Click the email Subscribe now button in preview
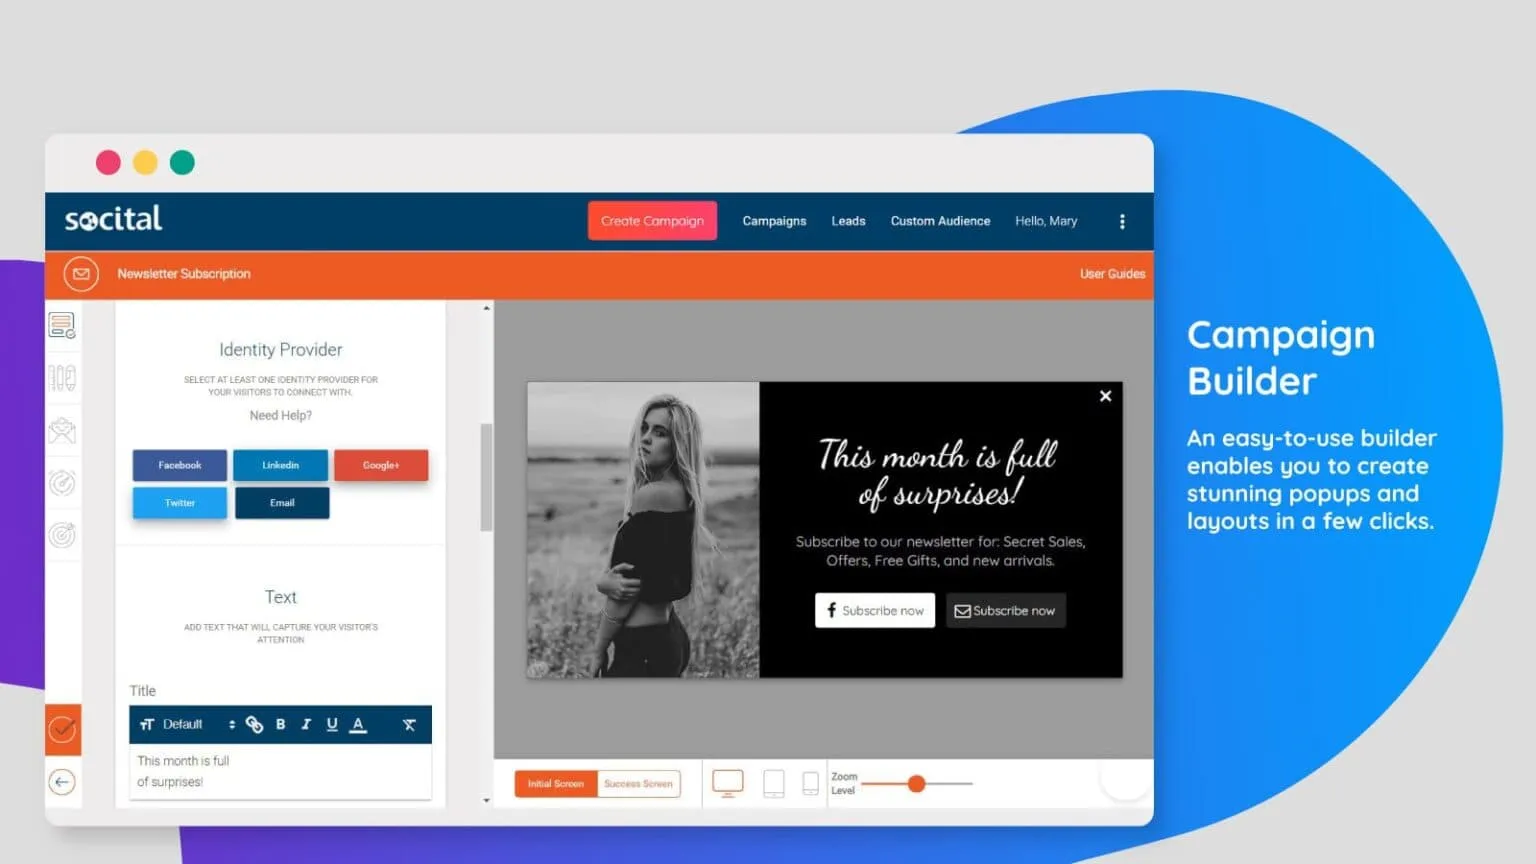 tap(1006, 611)
